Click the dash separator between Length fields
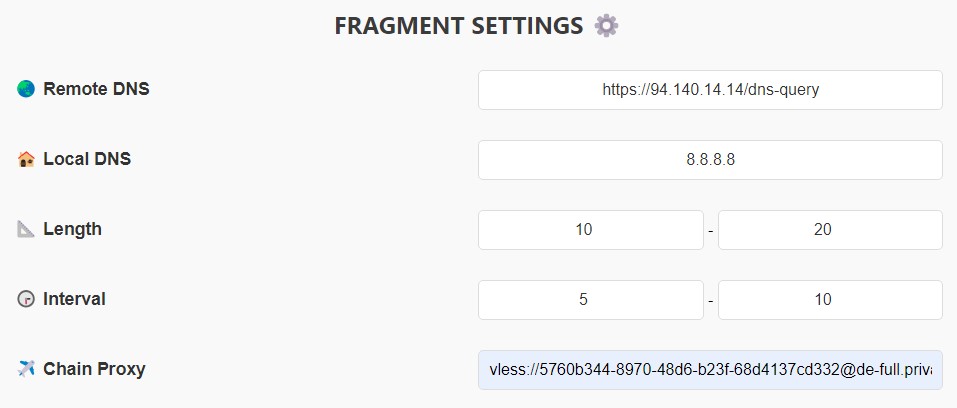957x408 pixels. [x=710, y=231]
